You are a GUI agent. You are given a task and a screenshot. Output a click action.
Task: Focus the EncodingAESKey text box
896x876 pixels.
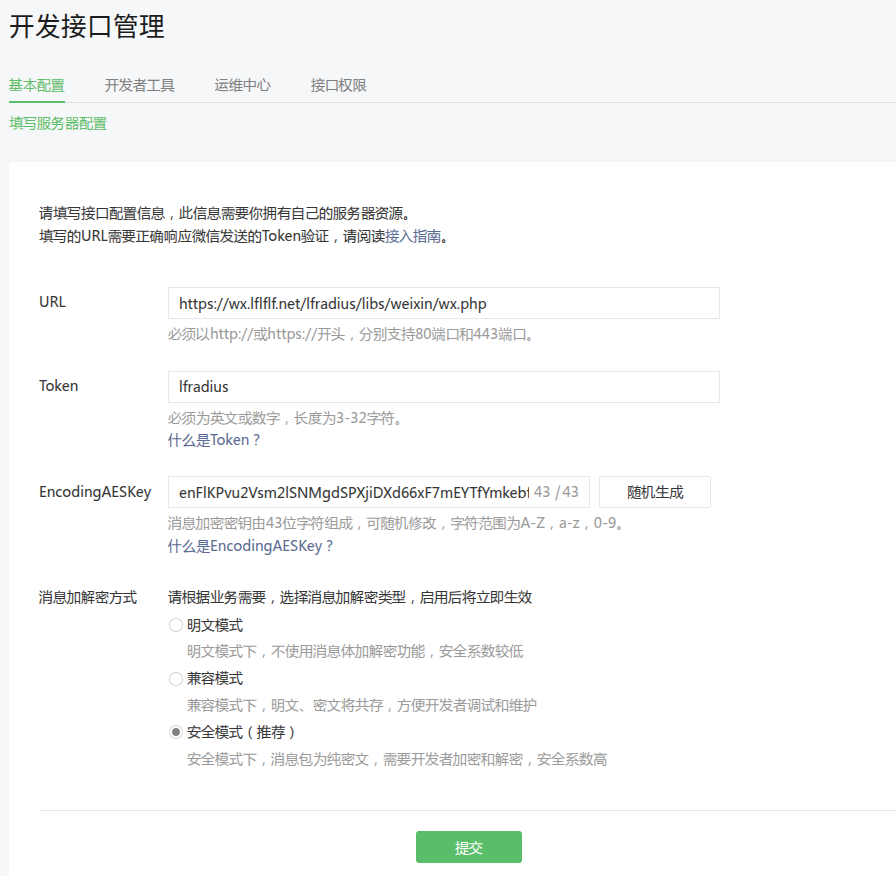tap(350, 492)
